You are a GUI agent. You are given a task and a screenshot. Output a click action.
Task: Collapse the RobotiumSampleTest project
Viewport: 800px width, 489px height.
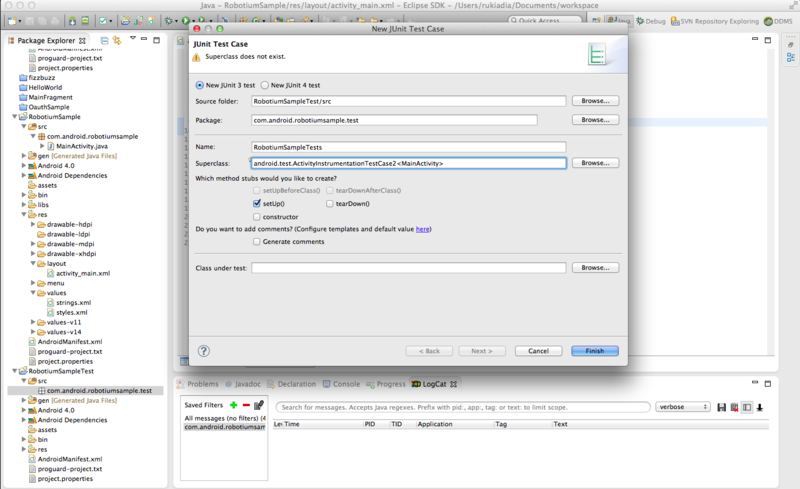pyautogui.click(x=14, y=371)
